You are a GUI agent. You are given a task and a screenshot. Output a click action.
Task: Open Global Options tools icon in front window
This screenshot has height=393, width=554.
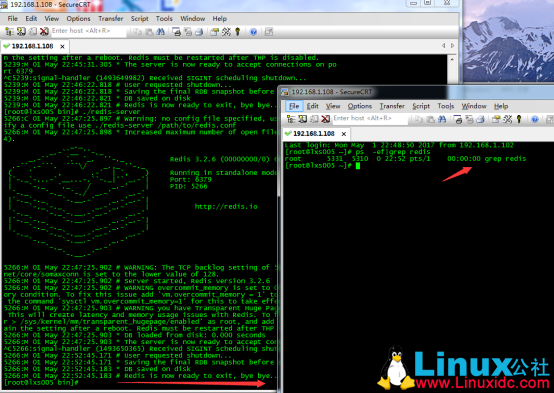pyautogui.click(x=508, y=119)
